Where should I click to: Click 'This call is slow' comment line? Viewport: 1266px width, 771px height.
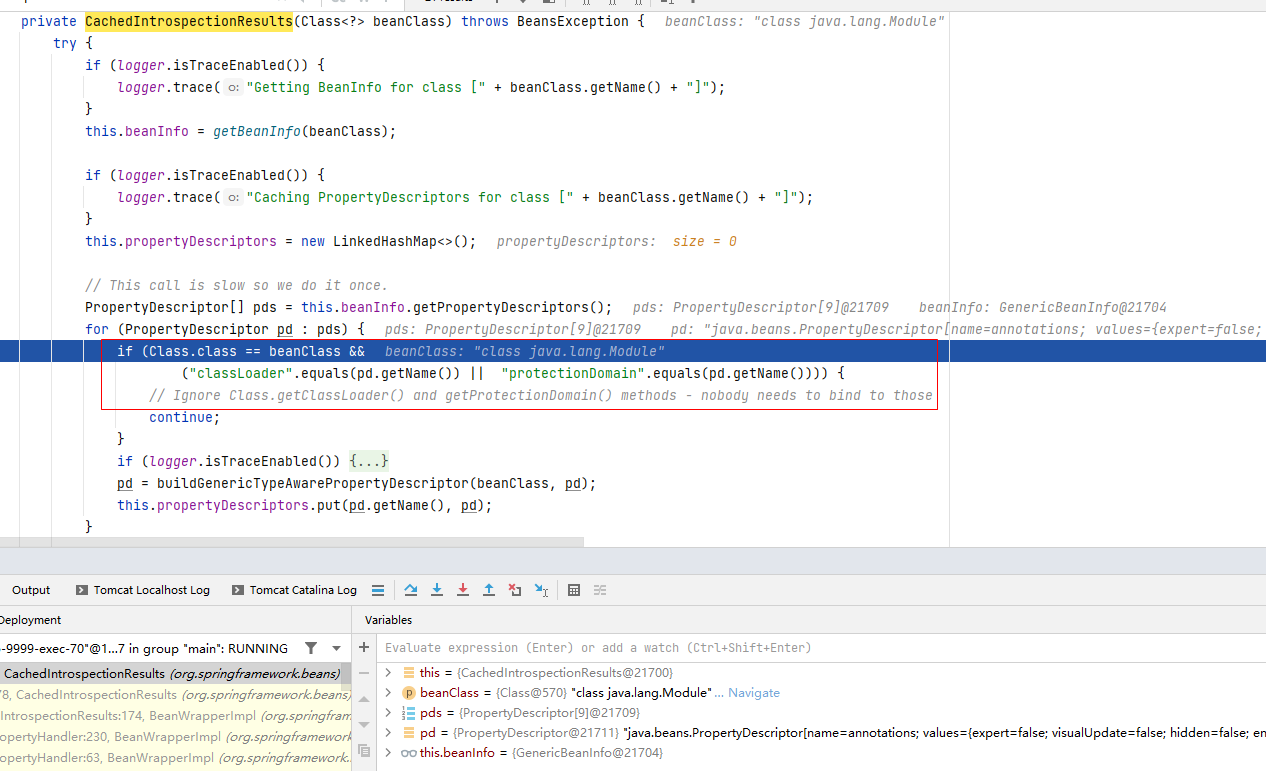[x=236, y=285]
